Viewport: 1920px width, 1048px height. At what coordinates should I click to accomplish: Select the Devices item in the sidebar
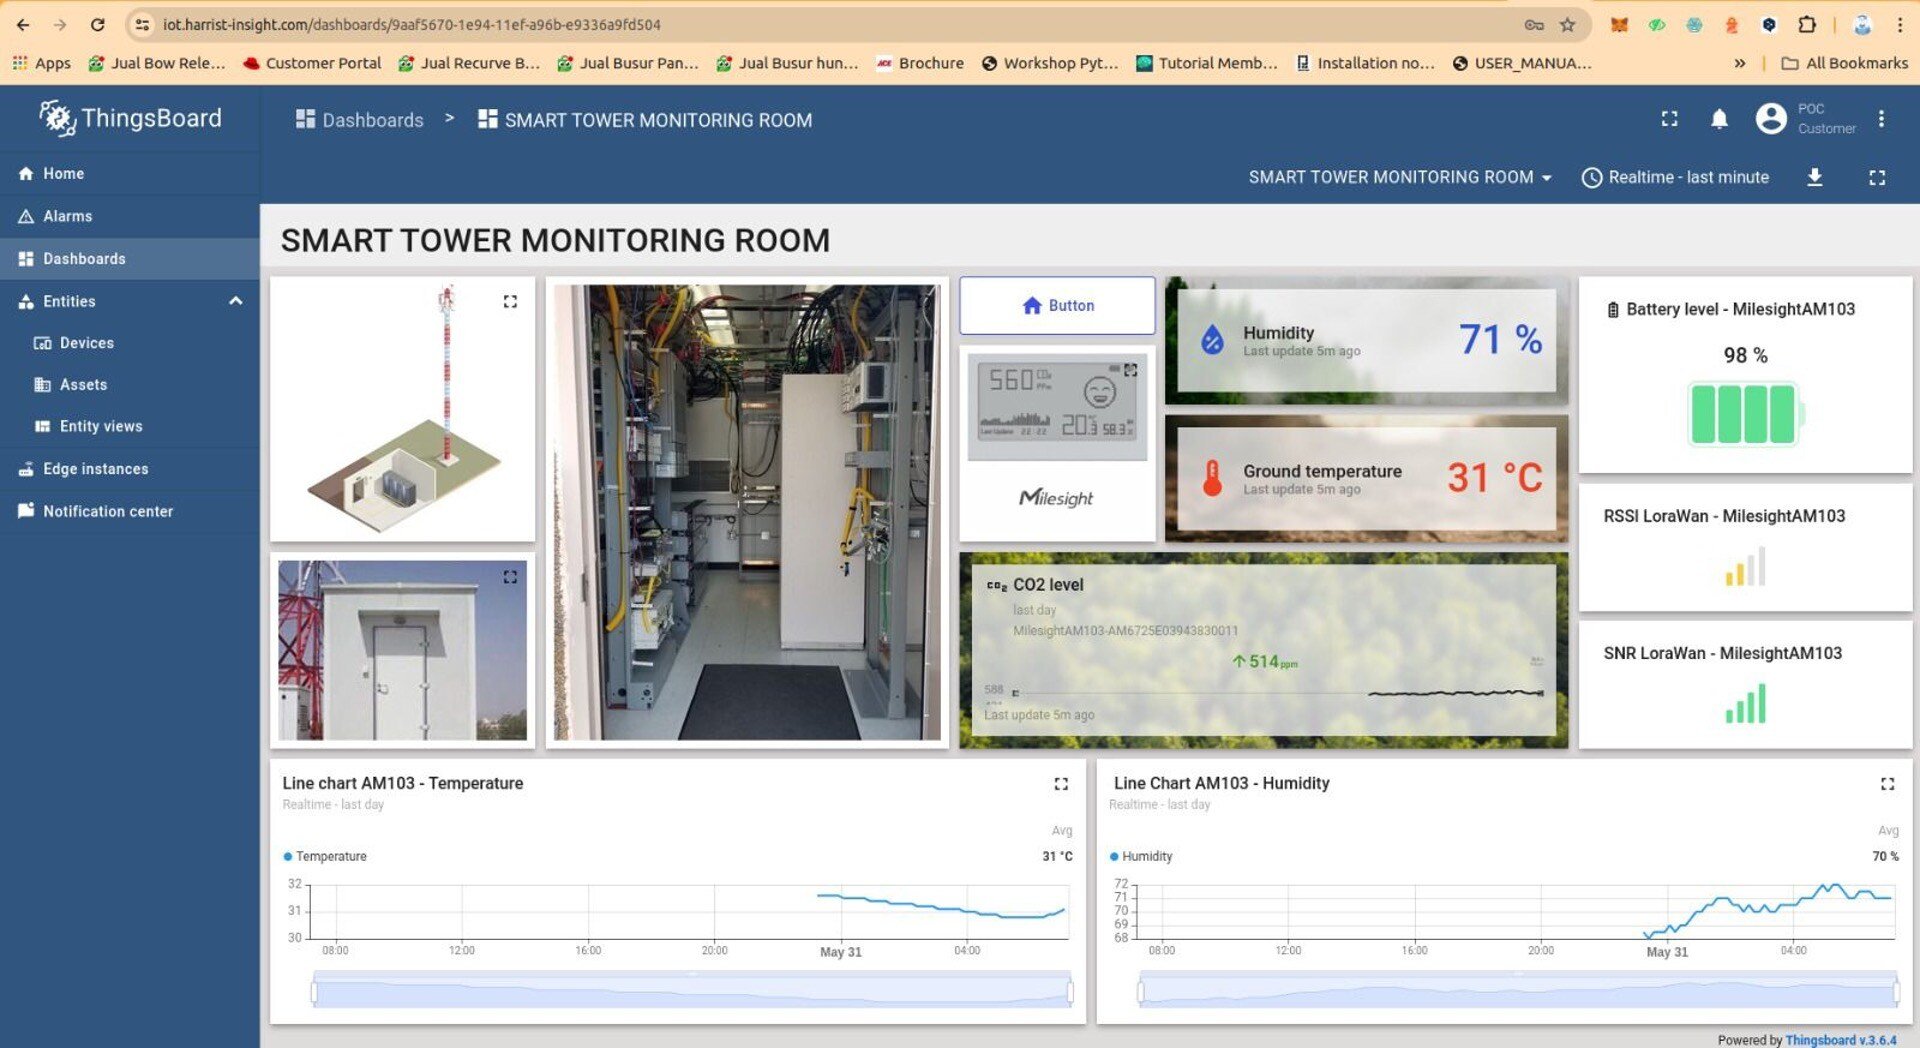(86, 342)
